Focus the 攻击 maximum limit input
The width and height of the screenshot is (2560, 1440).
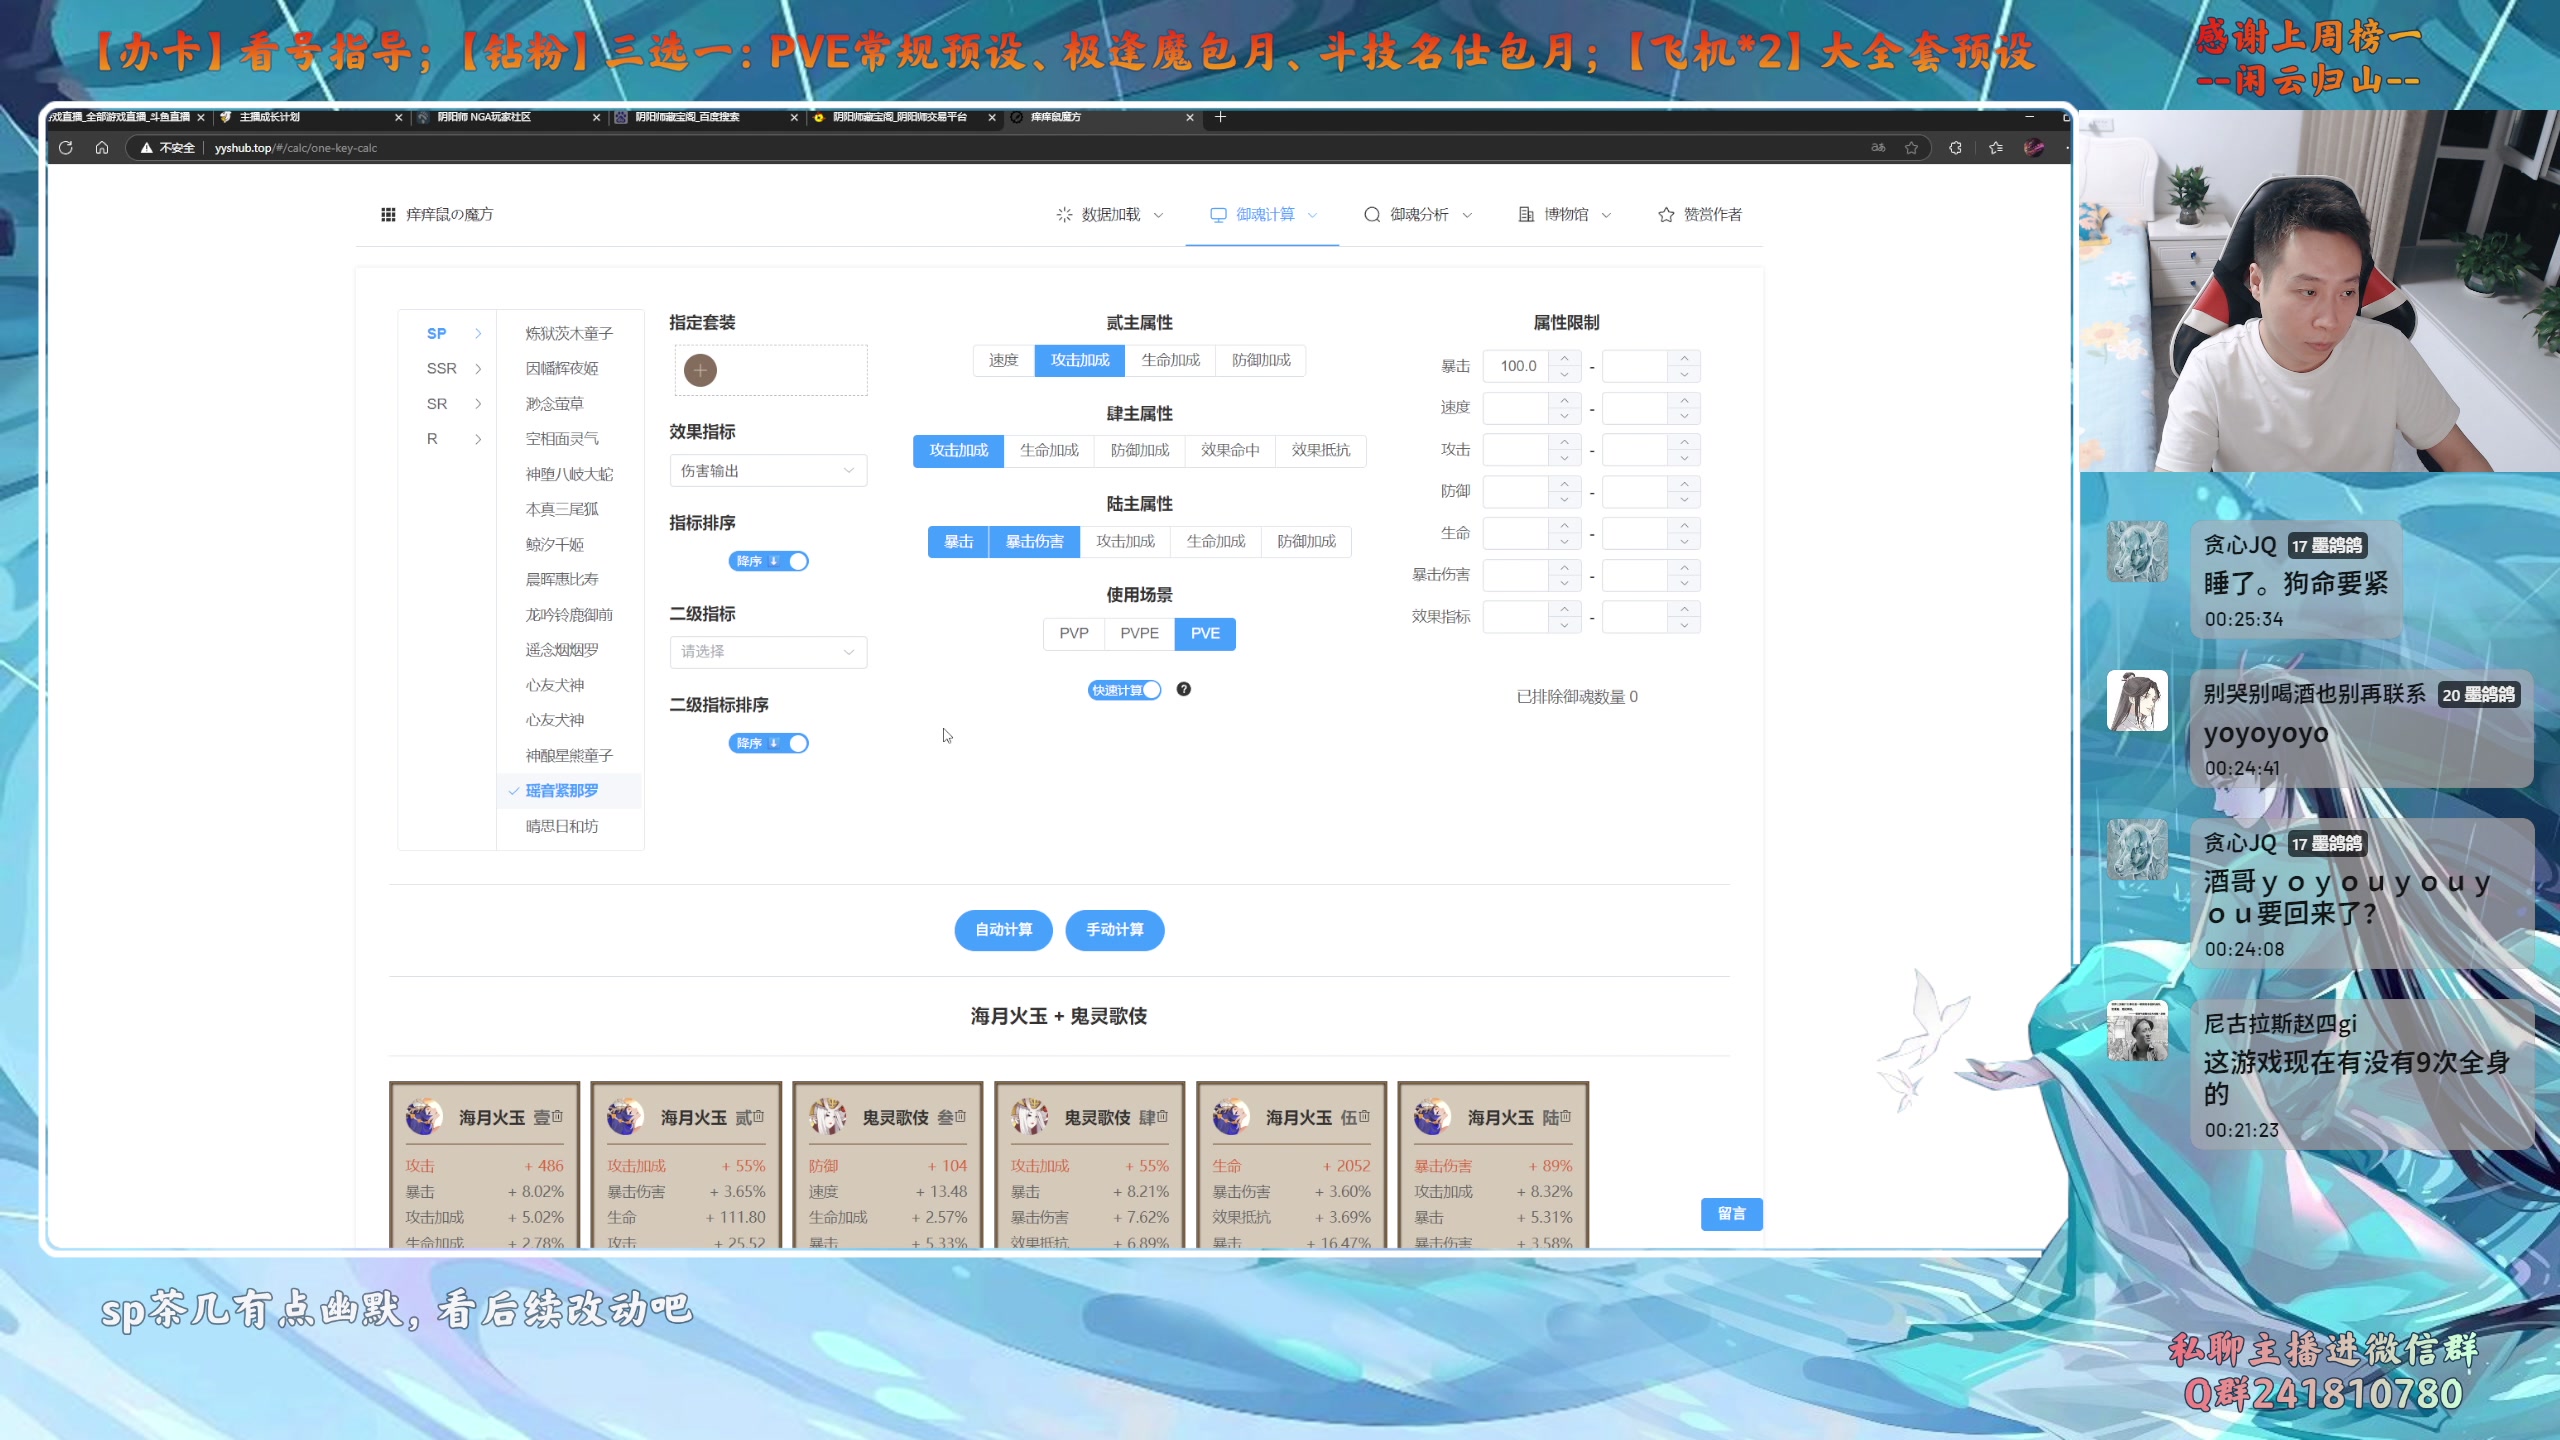pyautogui.click(x=1636, y=450)
